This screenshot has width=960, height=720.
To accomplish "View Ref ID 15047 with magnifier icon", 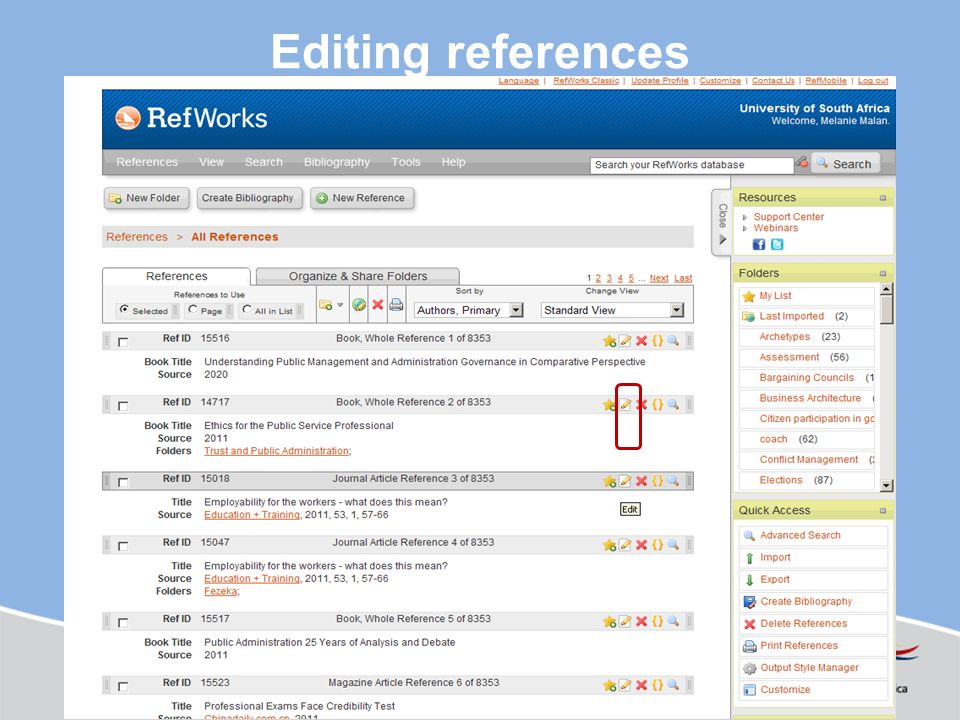I will (673, 544).
